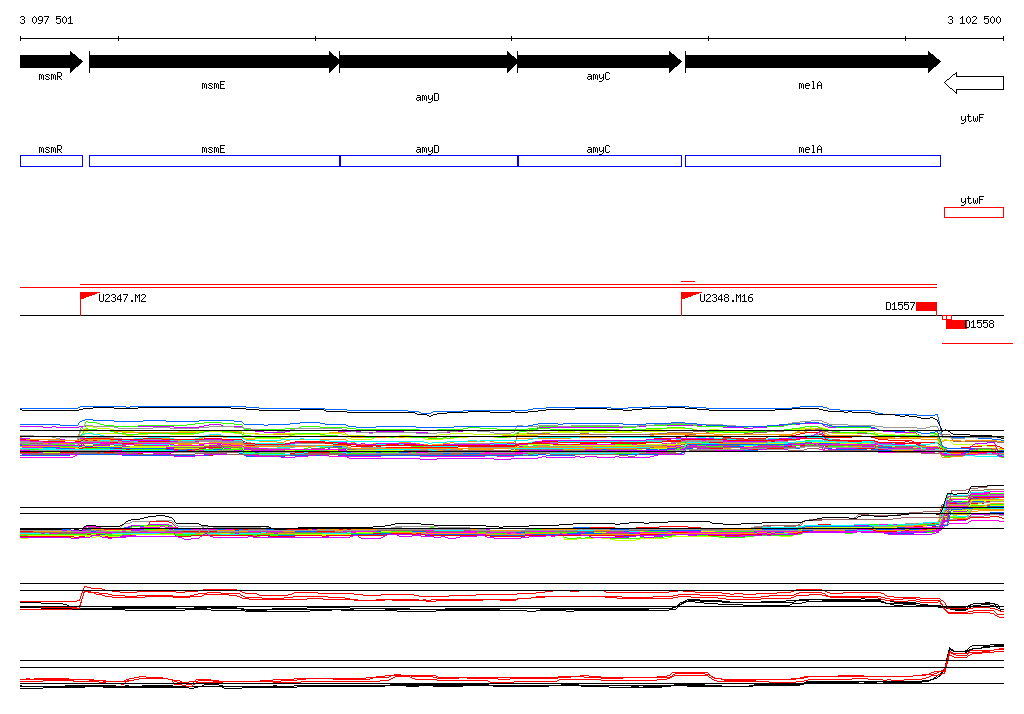Click the blue amyD annotation box
Screen dimensions: 1024x714
428,161
